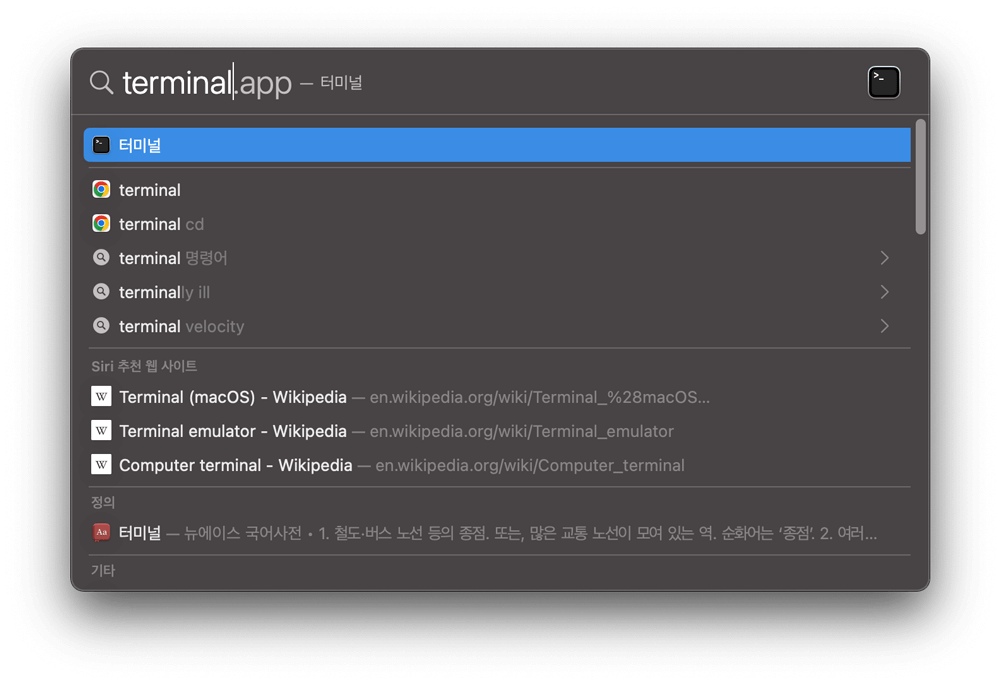This screenshot has height=684, width=1000.
Task: Expand the 'terminal 명령어' web search suggestion
Action: click(884, 258)
